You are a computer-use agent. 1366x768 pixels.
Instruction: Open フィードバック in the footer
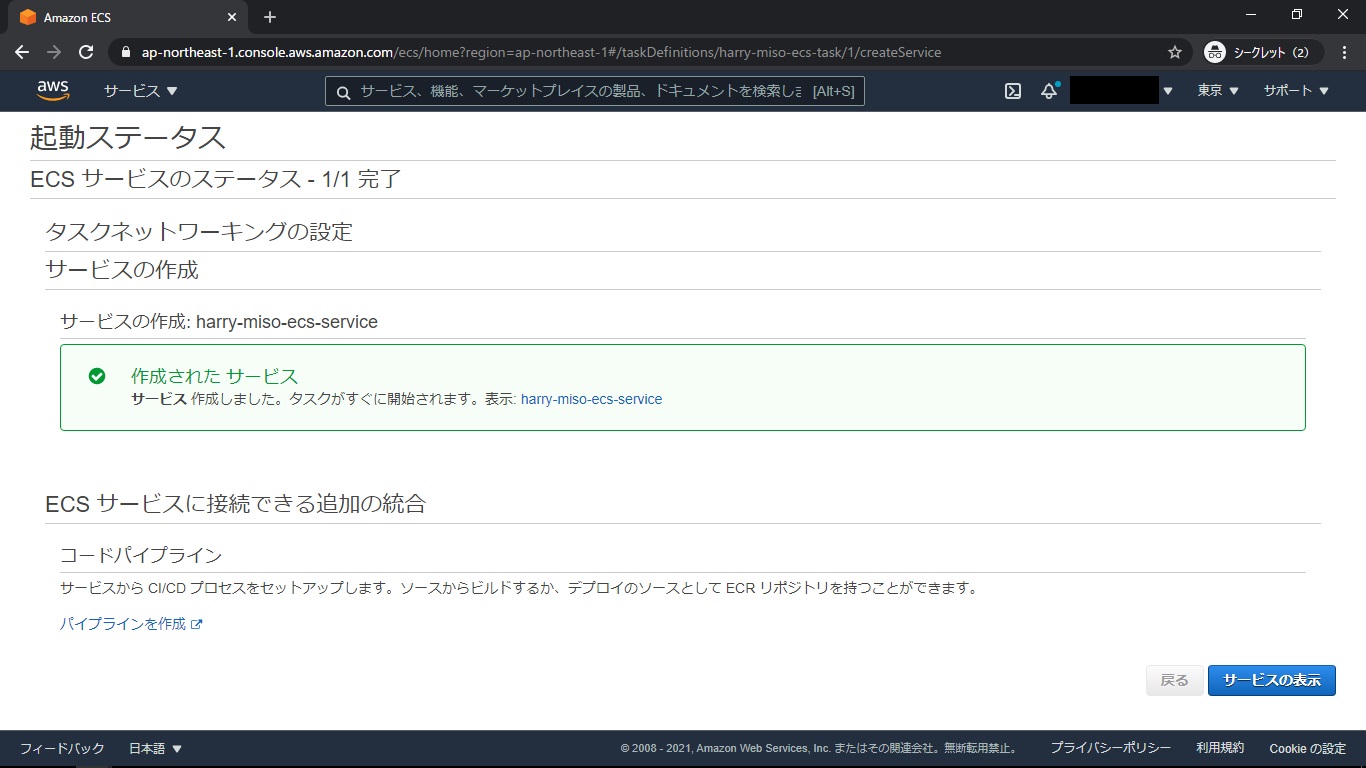click(62, 748)
